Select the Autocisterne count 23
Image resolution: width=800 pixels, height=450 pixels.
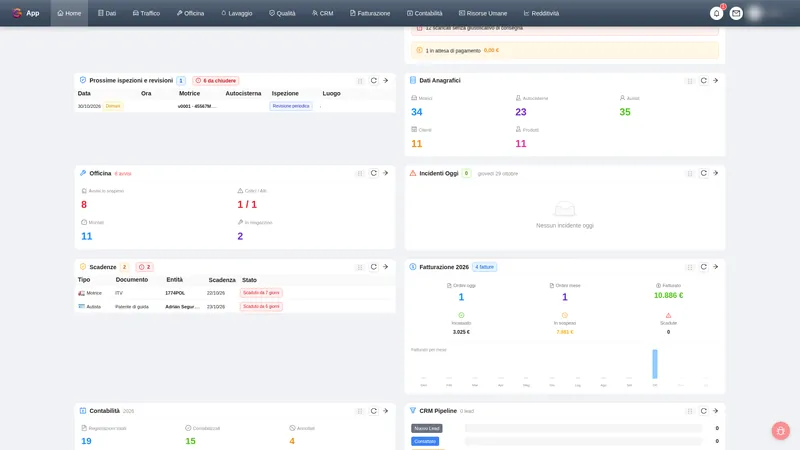pos(521,112)
